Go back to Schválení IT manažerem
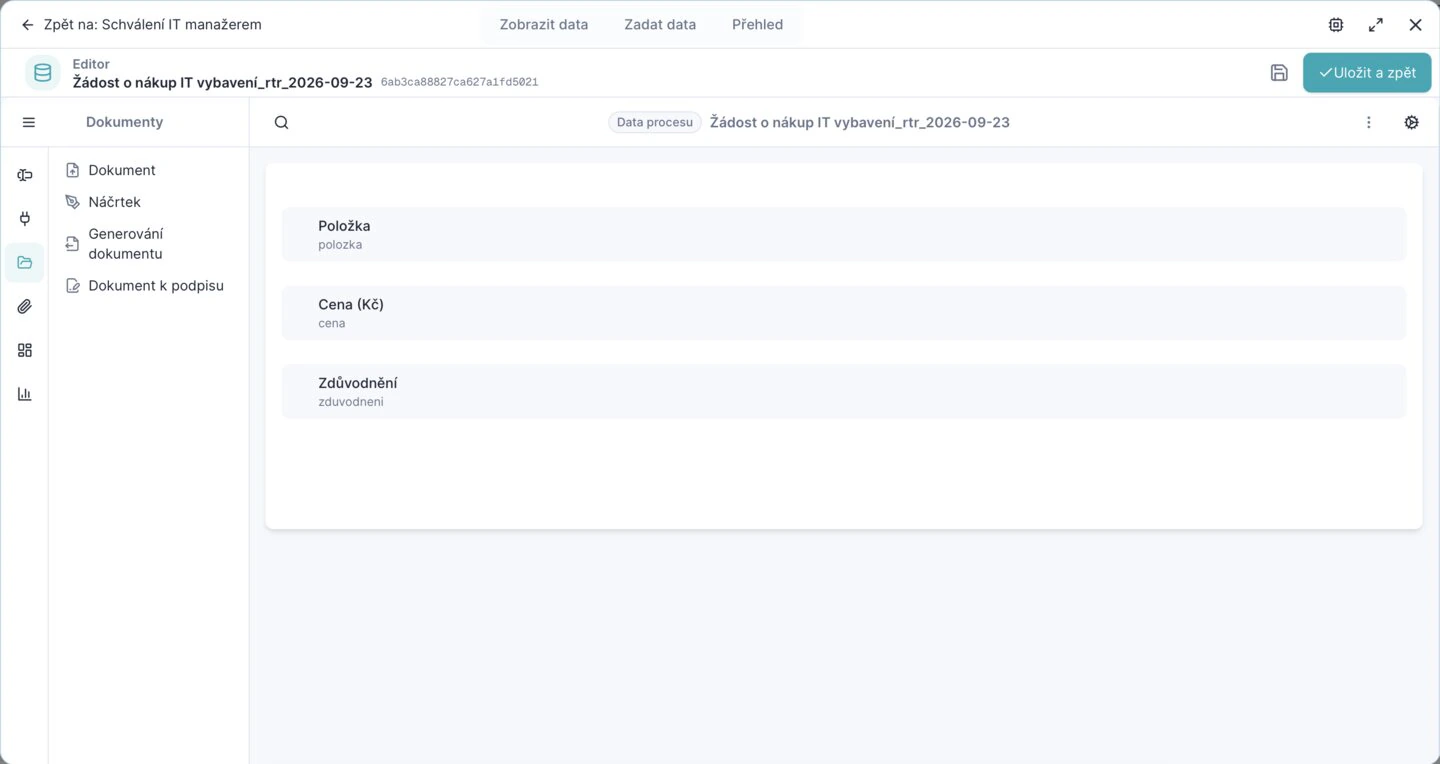This screenshot has width=1440, height=764. [x=141, y=24]
